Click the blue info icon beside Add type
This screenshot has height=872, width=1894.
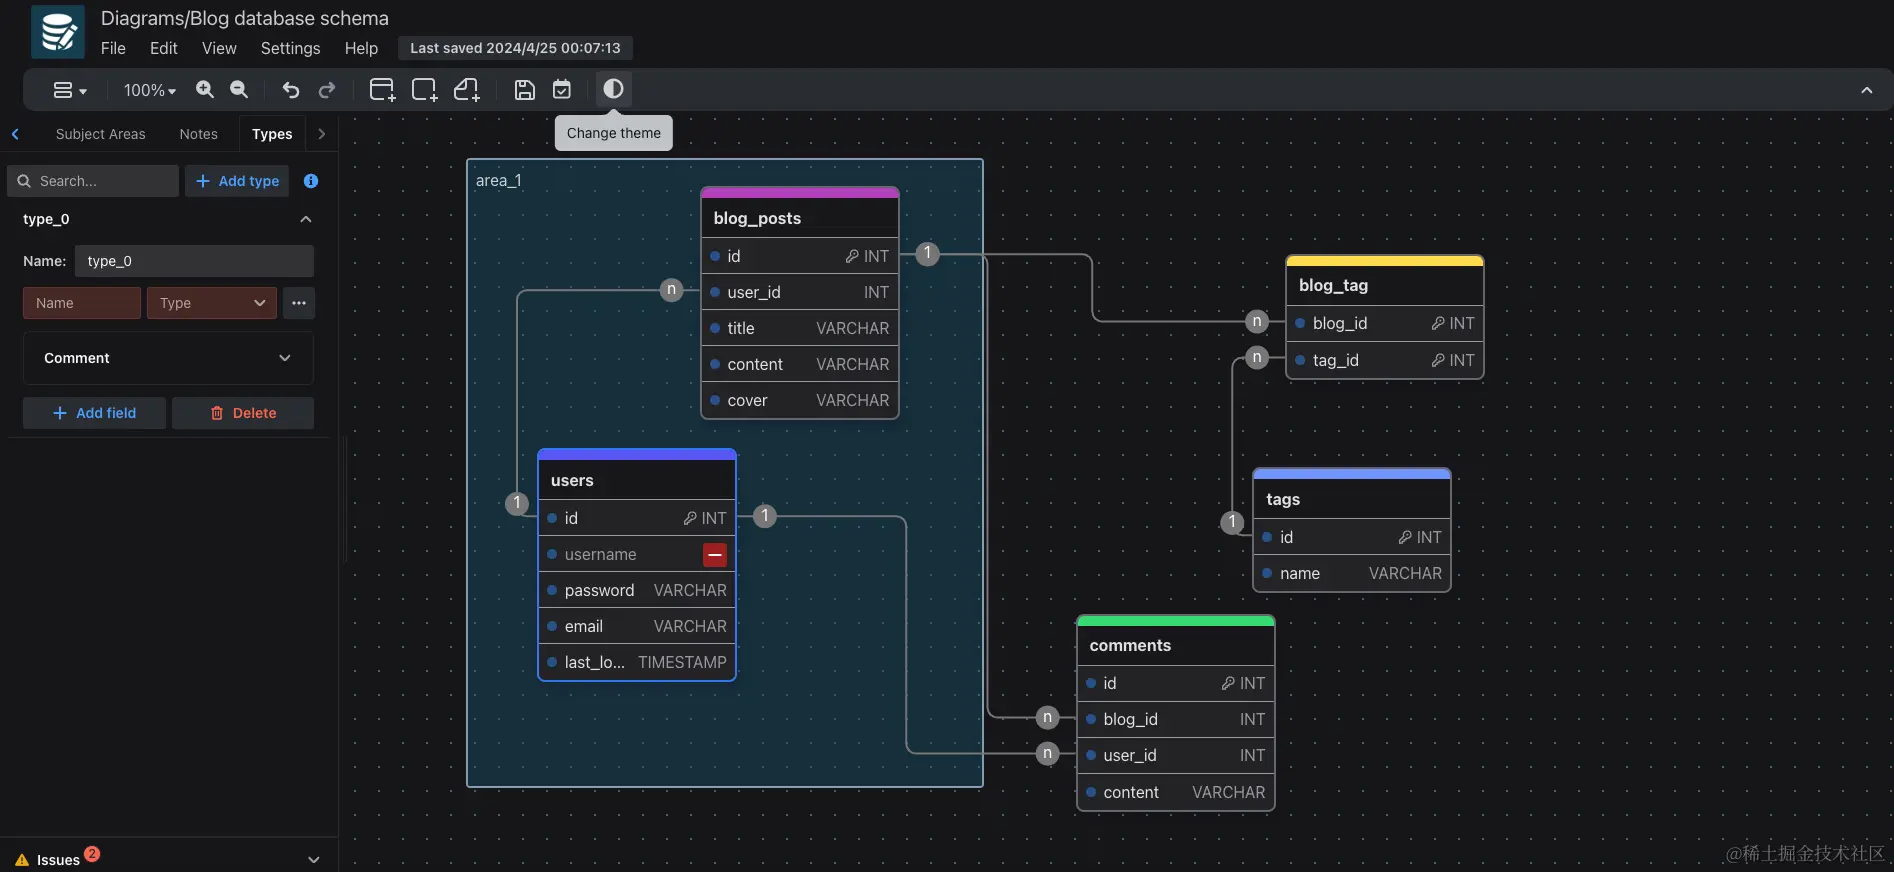311,181
